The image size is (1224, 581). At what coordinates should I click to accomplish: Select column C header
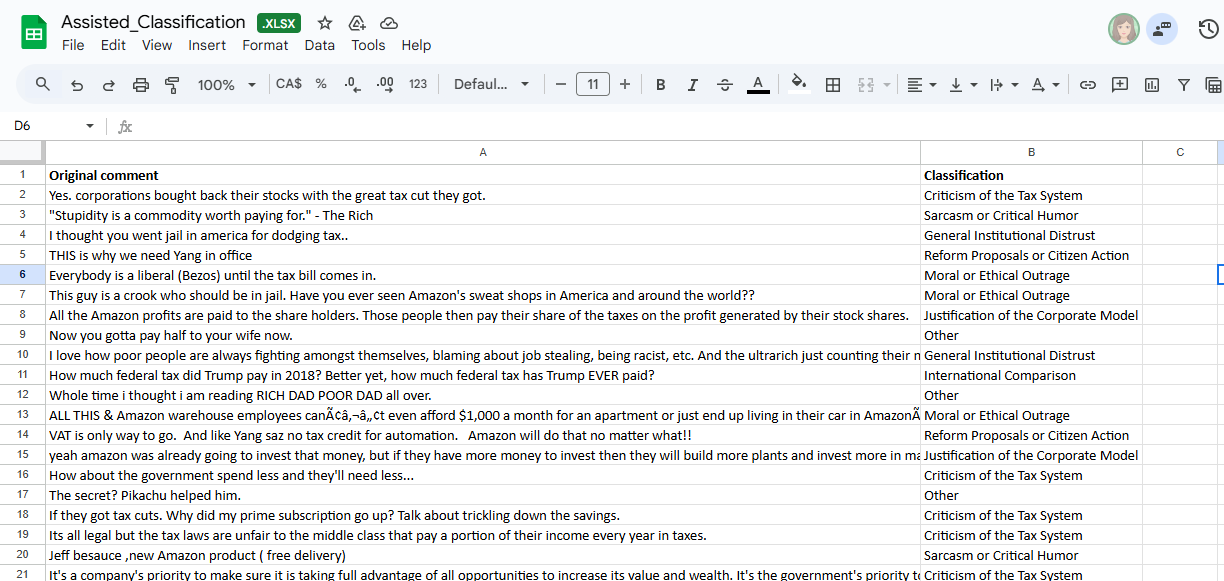point(1180,152)
